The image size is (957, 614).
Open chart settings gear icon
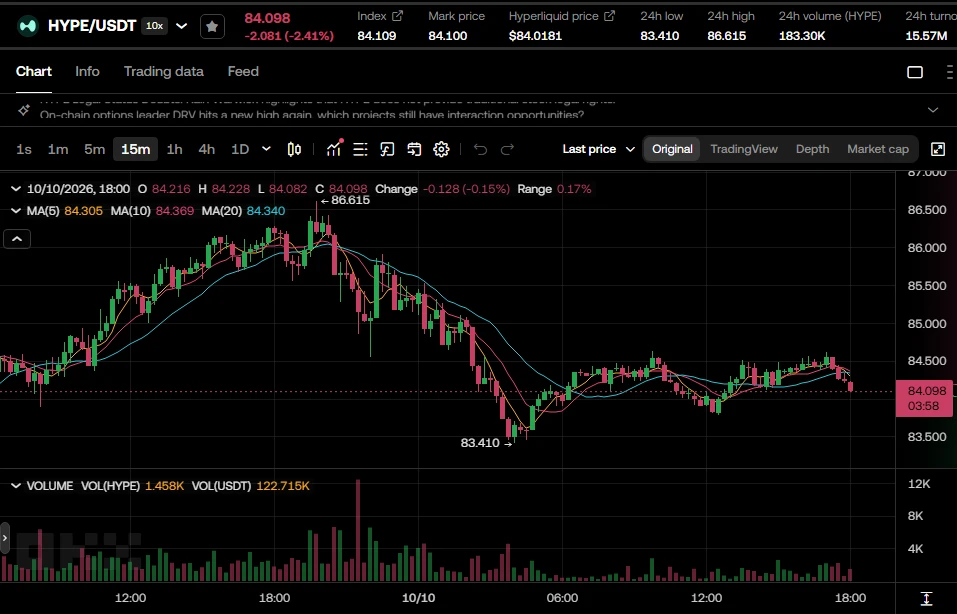click(441, 149)
